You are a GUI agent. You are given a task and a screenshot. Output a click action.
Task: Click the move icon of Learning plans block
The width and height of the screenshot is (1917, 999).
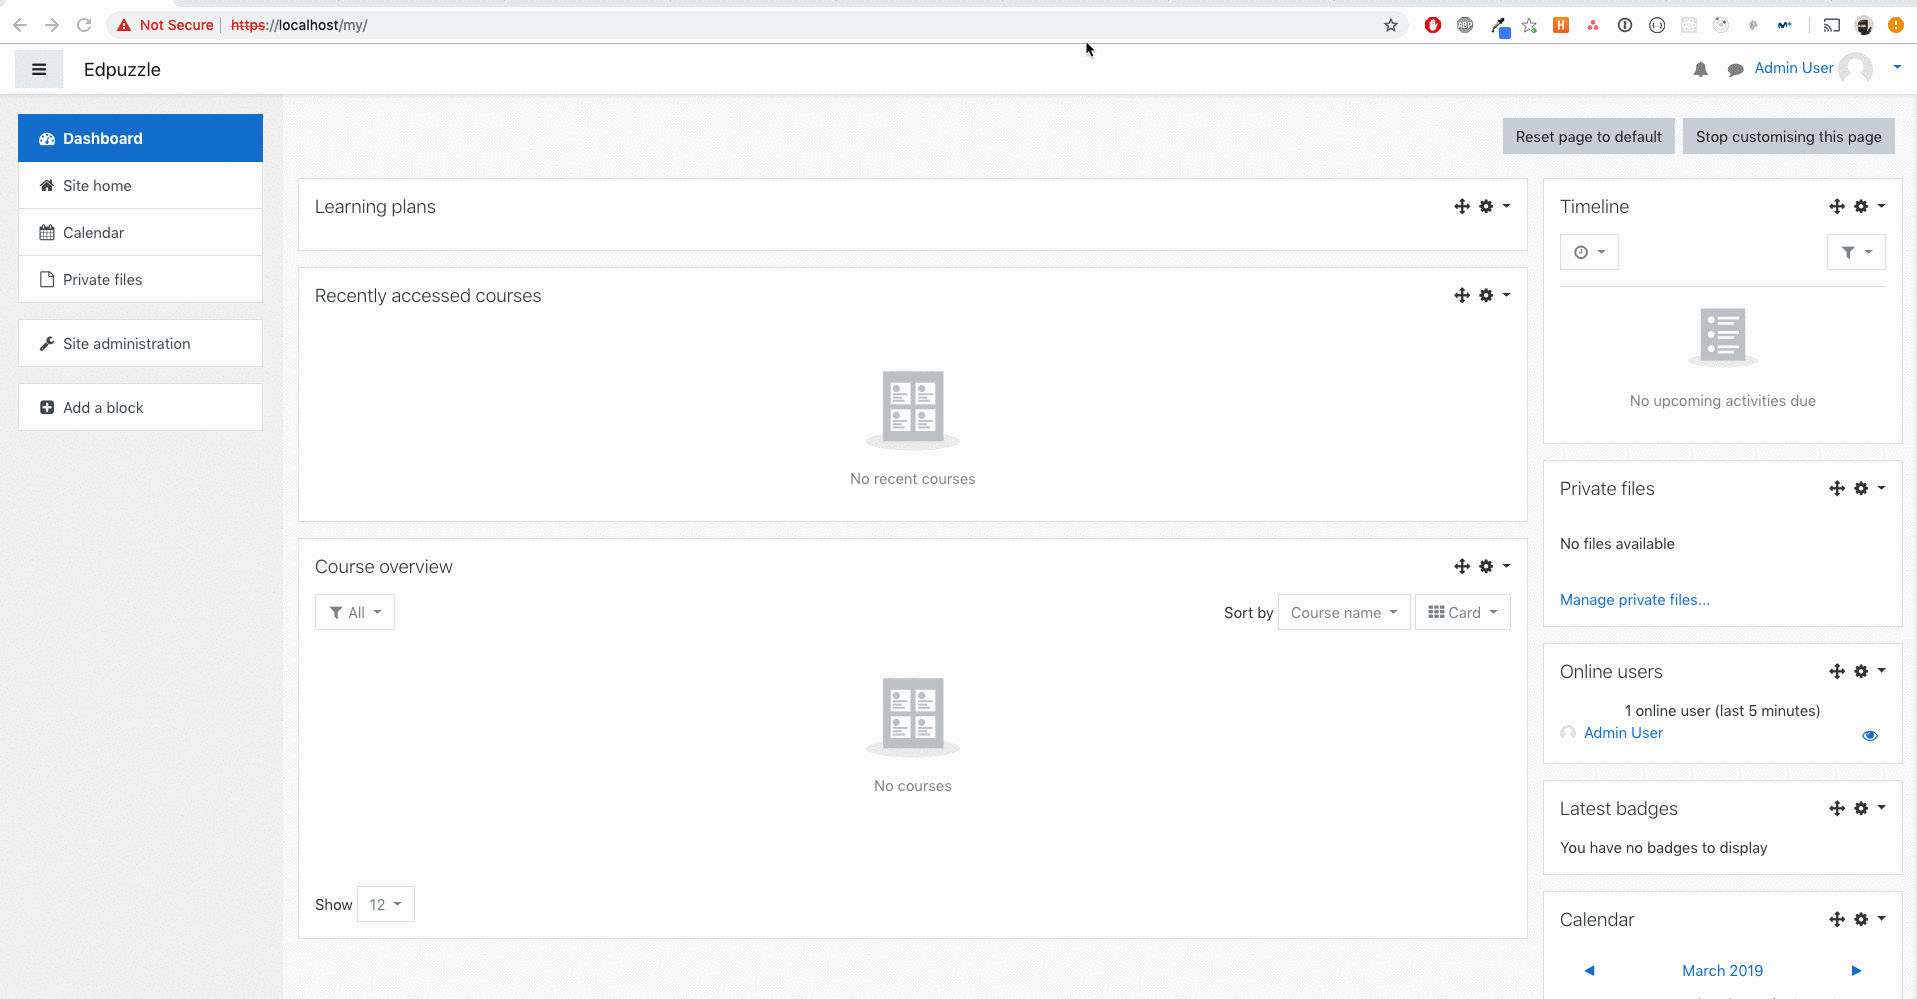(x=1462, y=206)
